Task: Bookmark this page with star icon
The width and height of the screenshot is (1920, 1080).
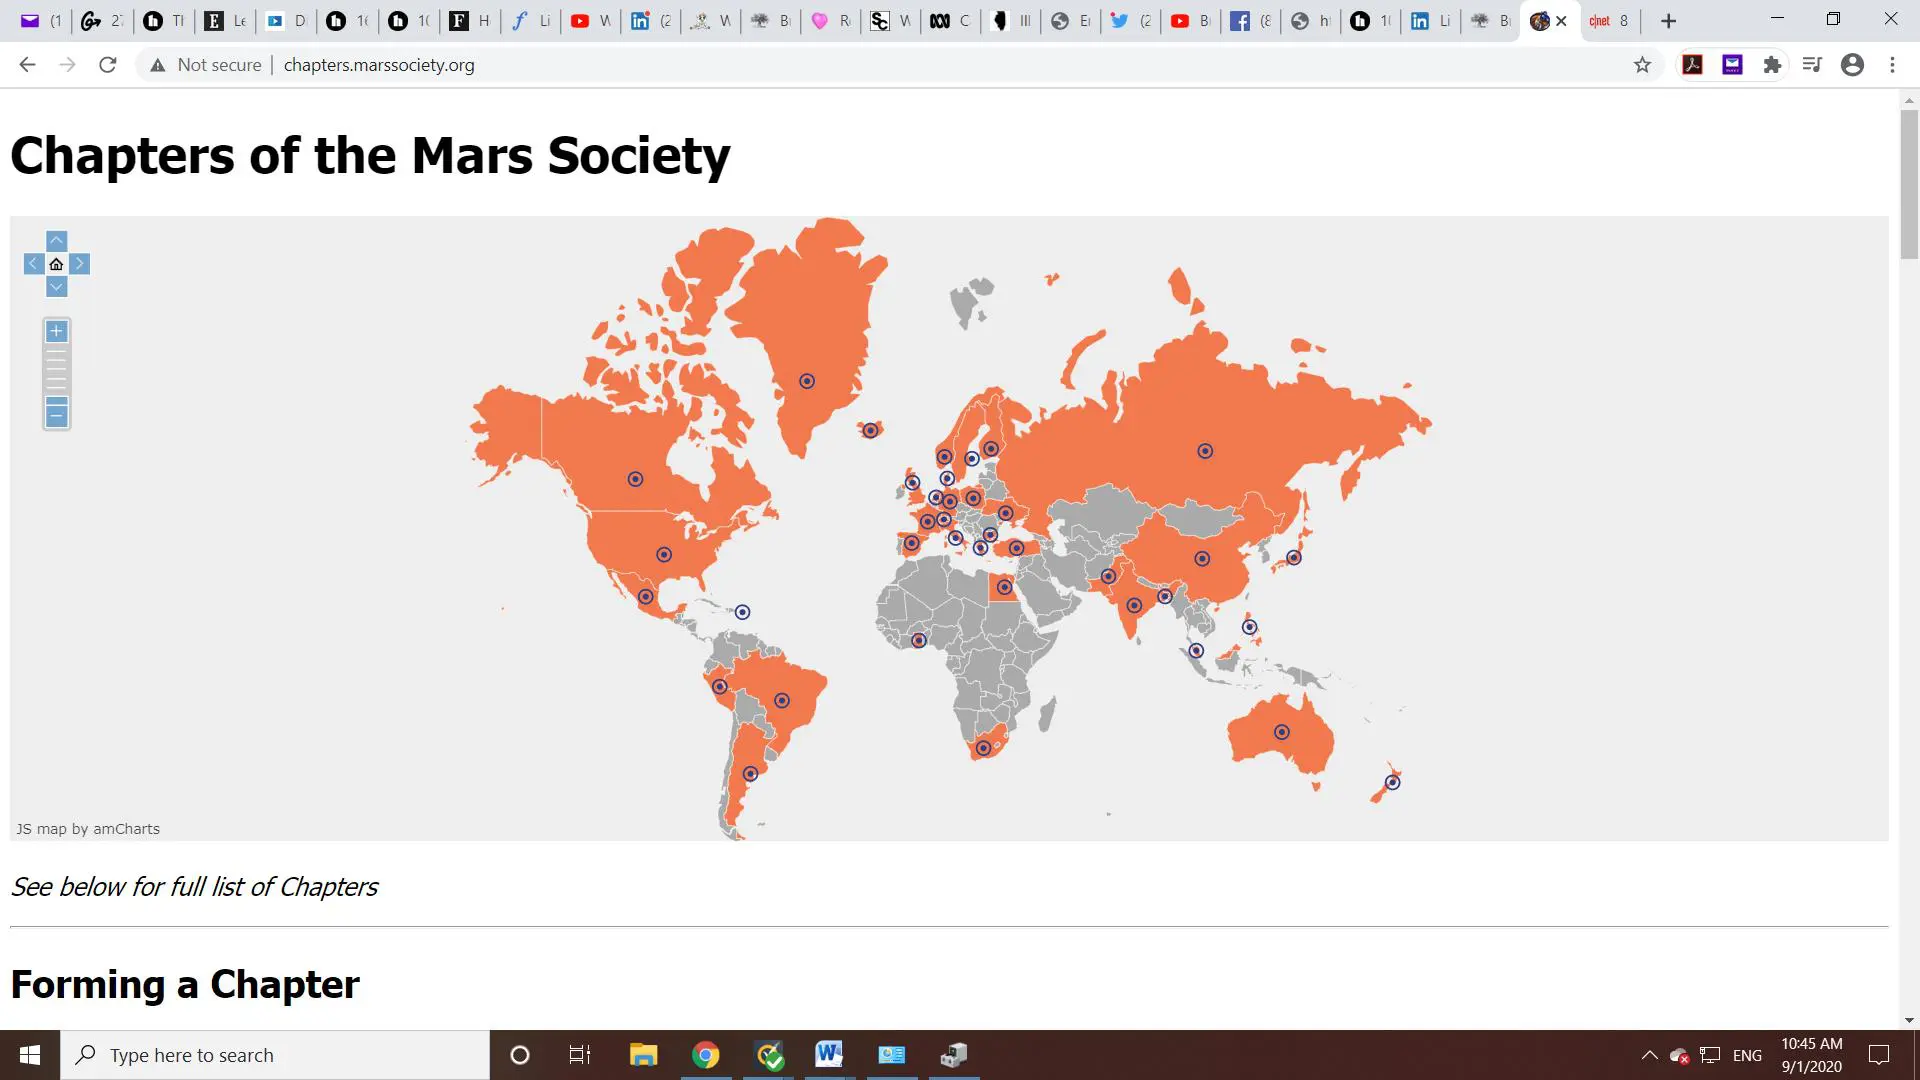Action: click(x=1642, y=65)
